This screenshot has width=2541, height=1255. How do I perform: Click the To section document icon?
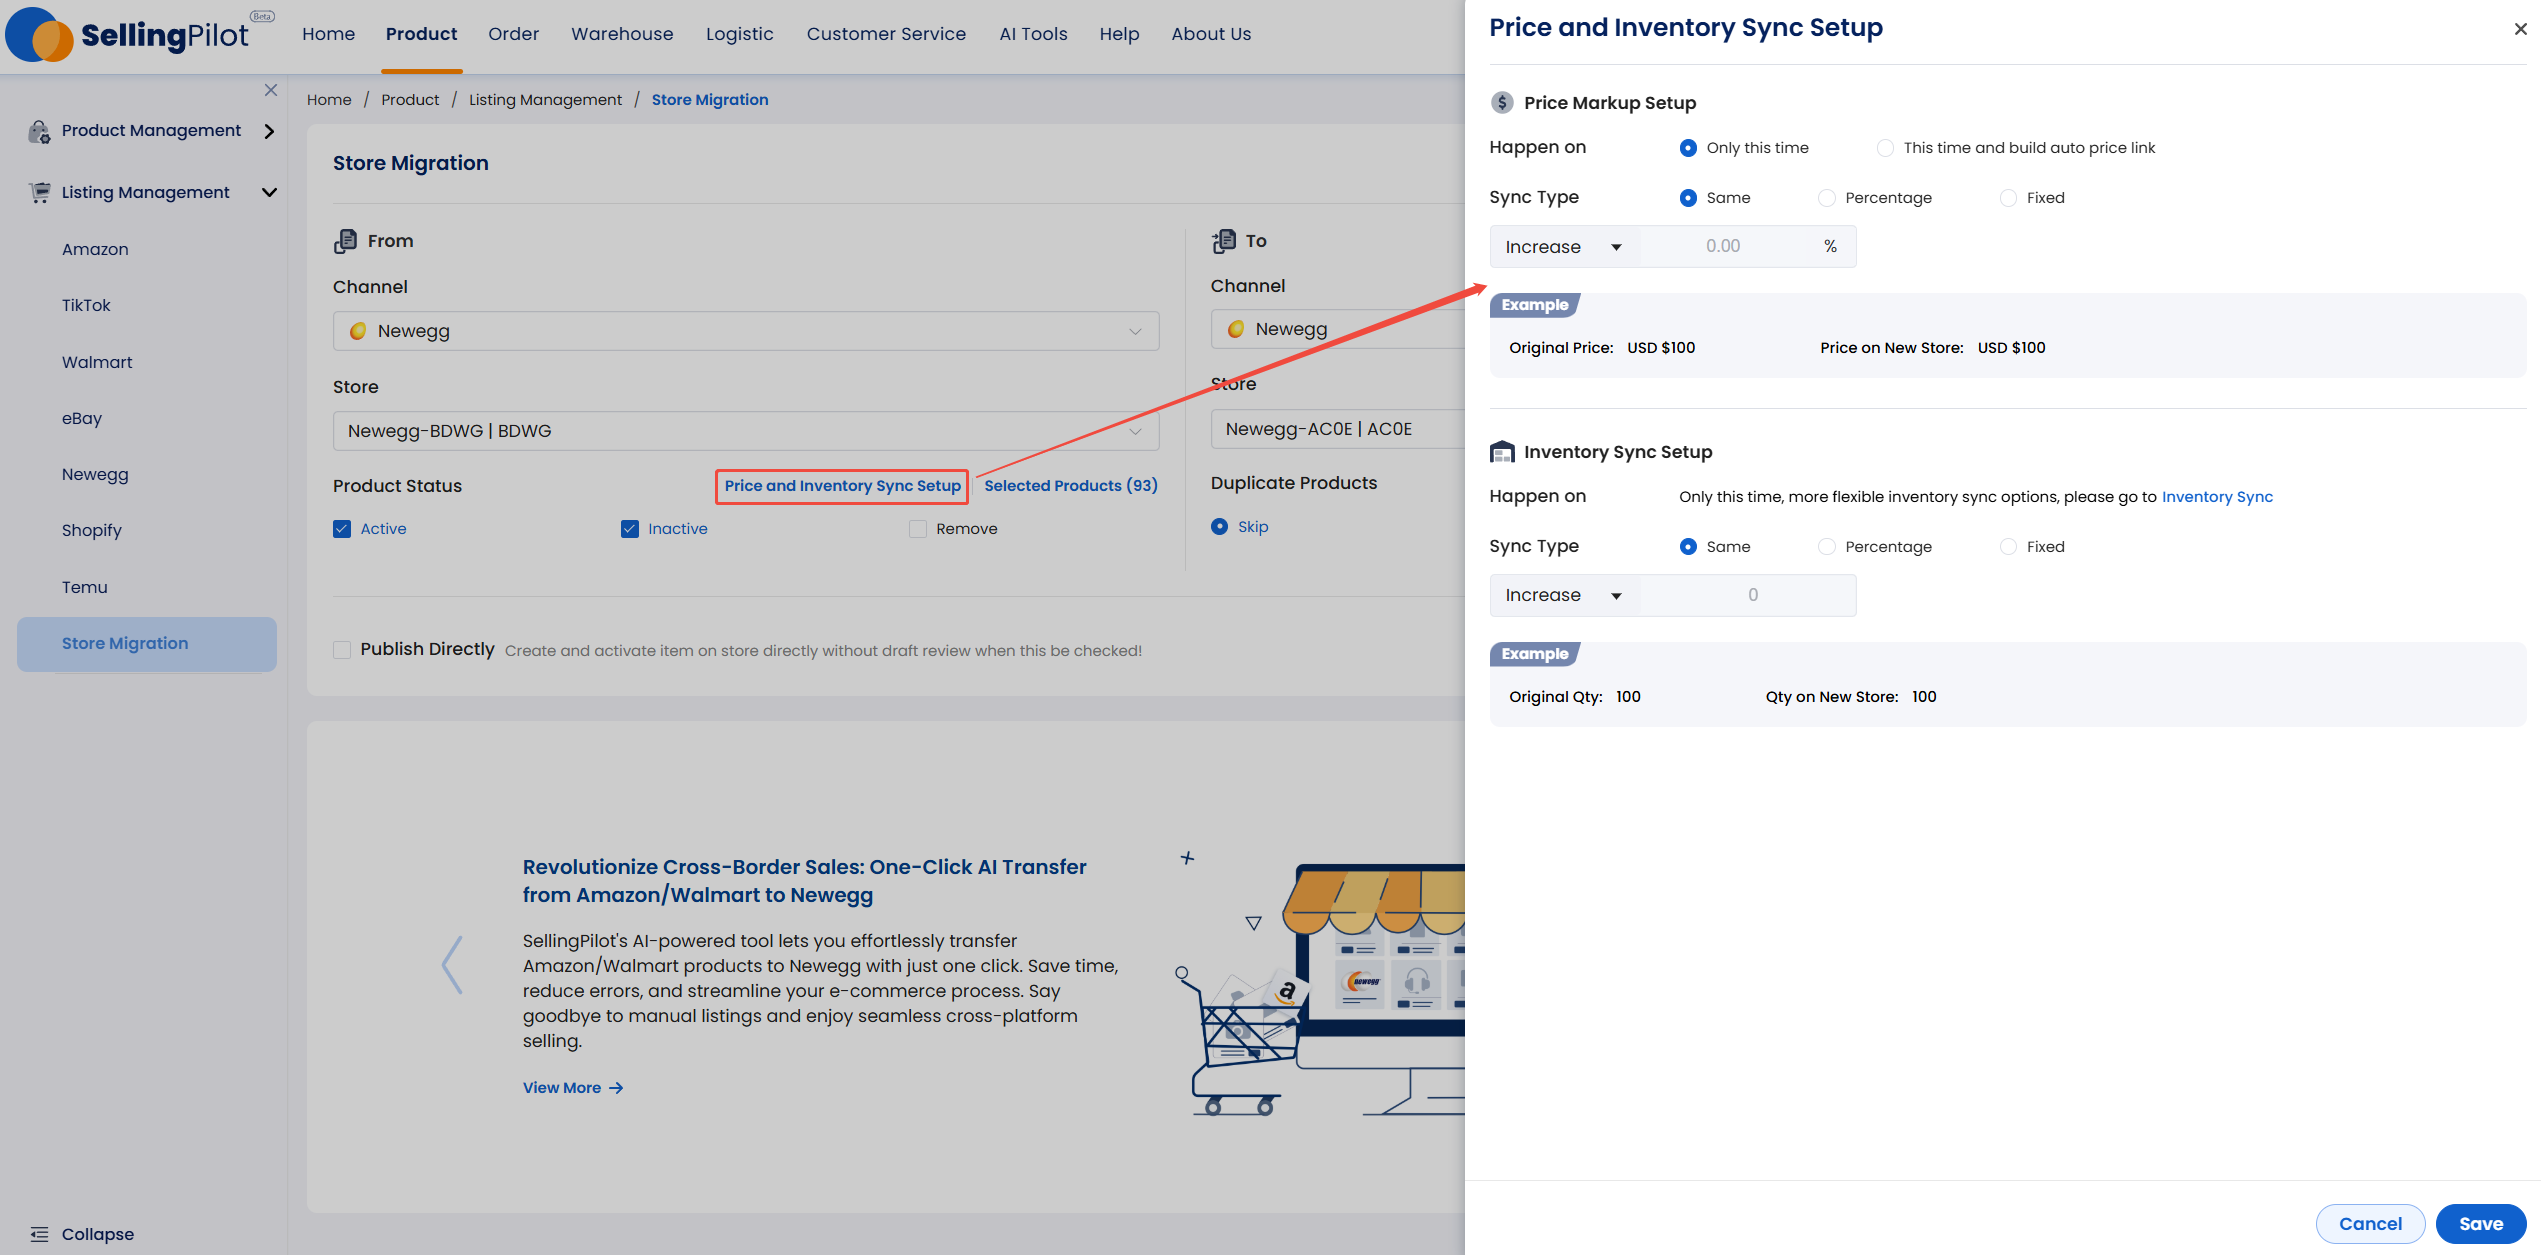[x=1223, y=240]
